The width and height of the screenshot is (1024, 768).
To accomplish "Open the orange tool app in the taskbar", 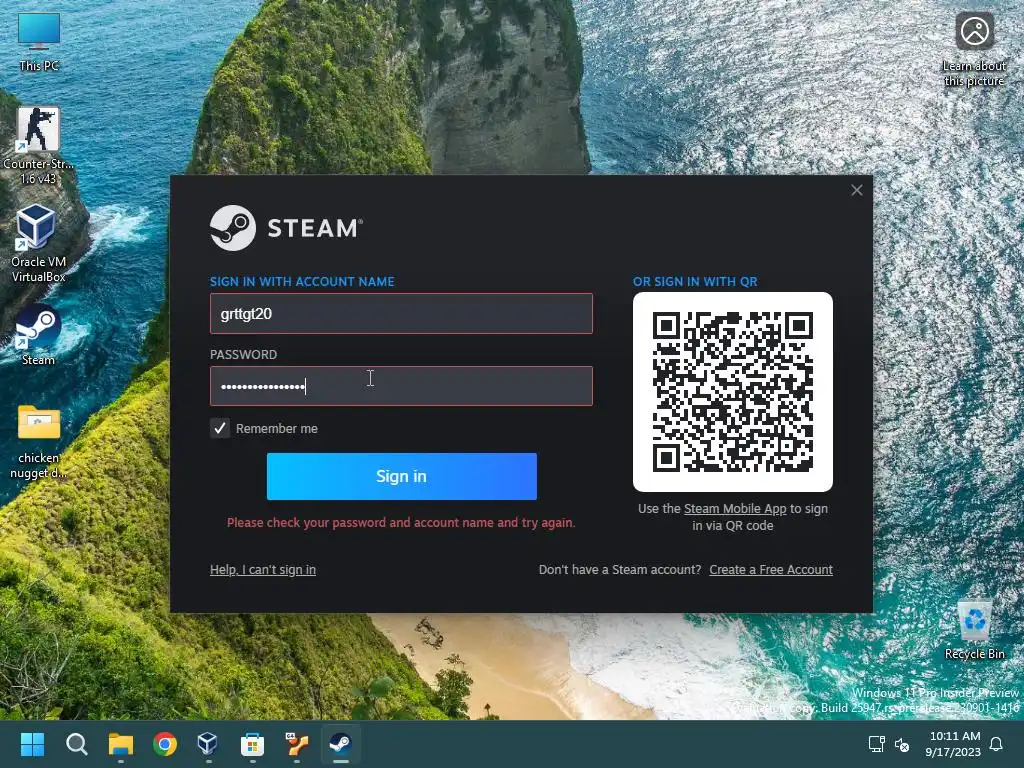I will 296,744.
